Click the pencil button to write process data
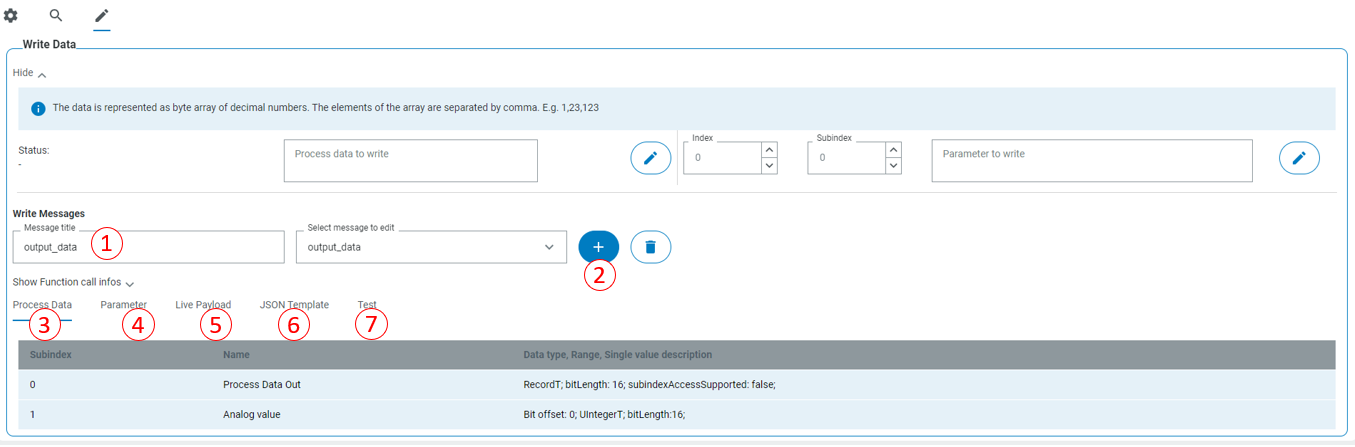The height and width of the screenshot is (447, 1355). [650, 158]
